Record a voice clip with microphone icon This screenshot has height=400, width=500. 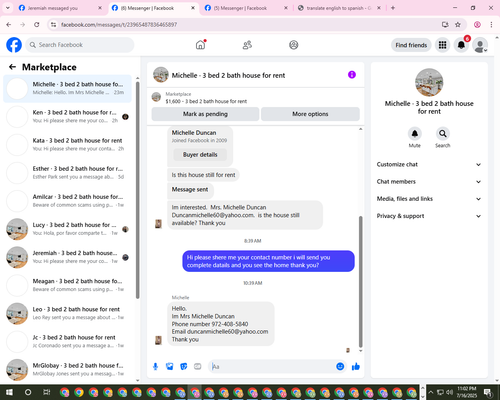point(155,367)
